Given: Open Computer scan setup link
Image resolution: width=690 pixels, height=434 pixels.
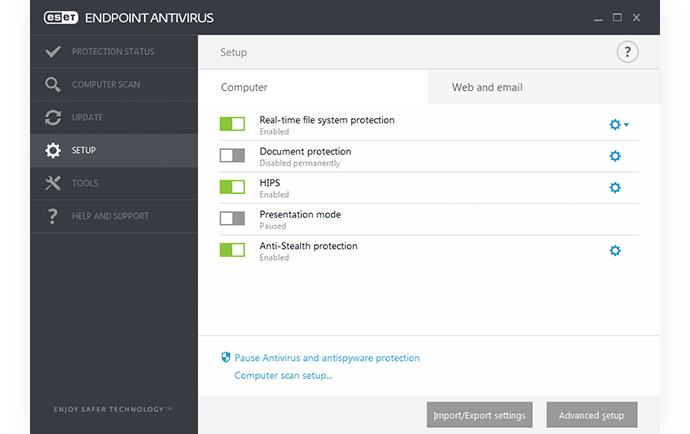Looking at the screenshot, I should (283, 375).
